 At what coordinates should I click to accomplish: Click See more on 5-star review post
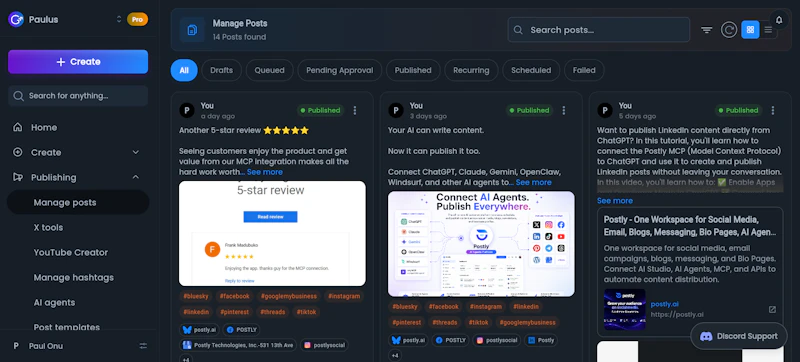265,172
